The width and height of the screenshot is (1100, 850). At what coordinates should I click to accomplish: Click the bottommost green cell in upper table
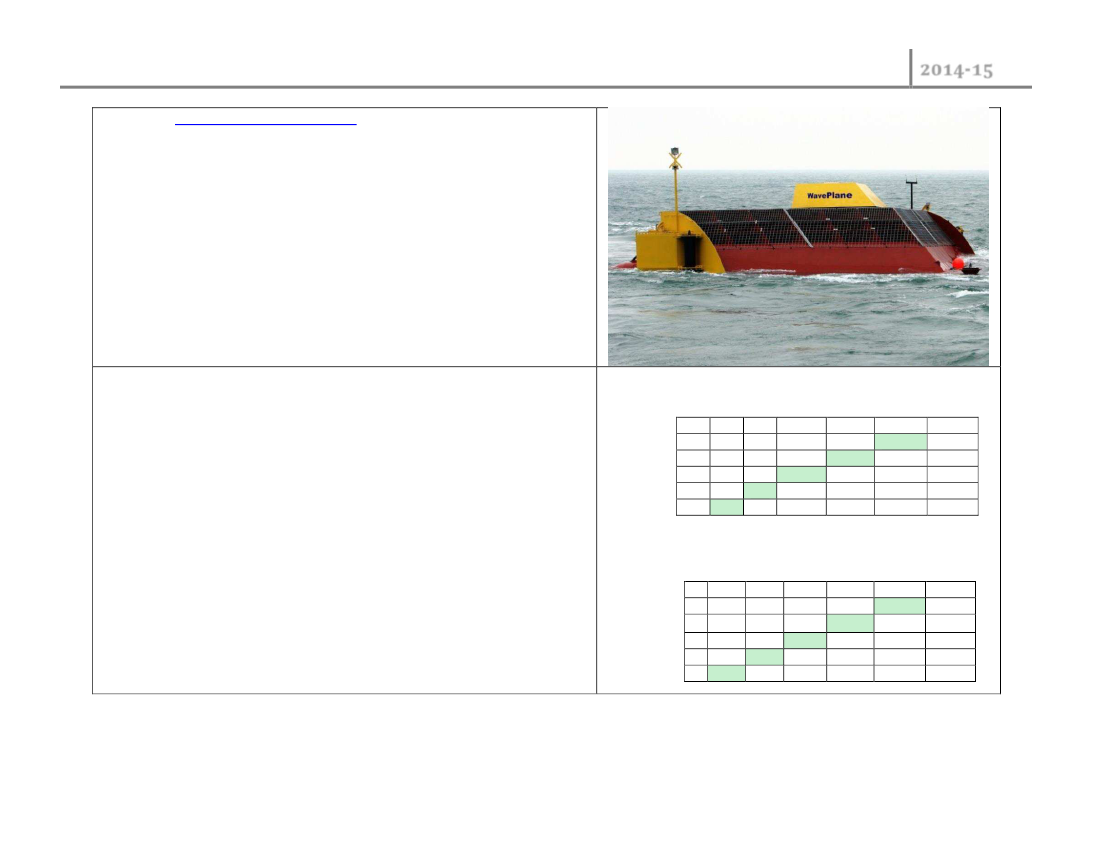[727, 507]
